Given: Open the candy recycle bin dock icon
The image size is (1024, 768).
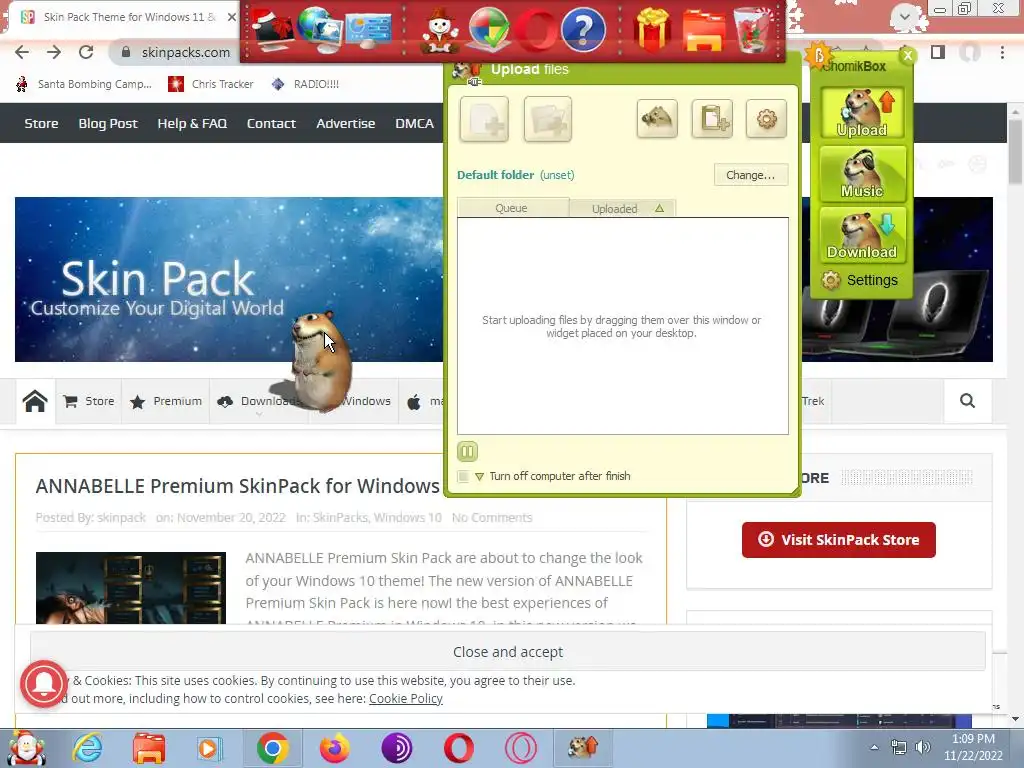Looking at the screenshot, I should tap(755, 30).
